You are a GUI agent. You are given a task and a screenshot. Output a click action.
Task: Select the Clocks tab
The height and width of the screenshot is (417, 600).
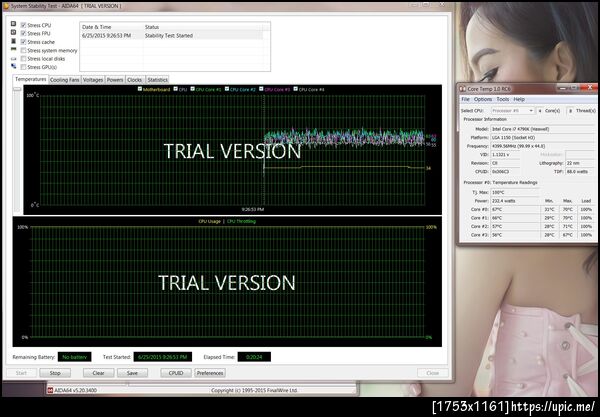coord(134,80)
